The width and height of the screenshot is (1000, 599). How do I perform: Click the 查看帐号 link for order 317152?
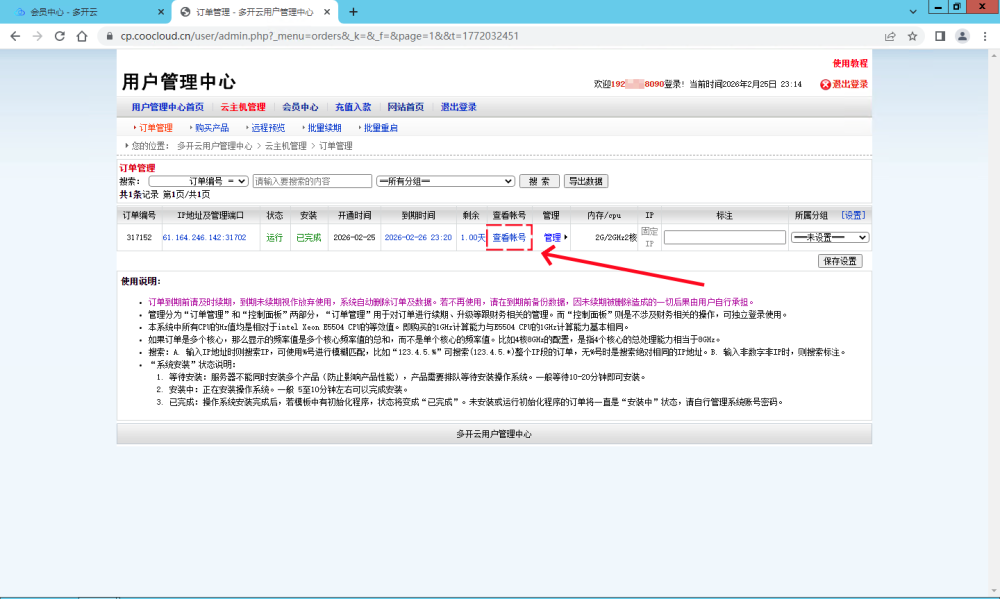click(x=509, y=238)
